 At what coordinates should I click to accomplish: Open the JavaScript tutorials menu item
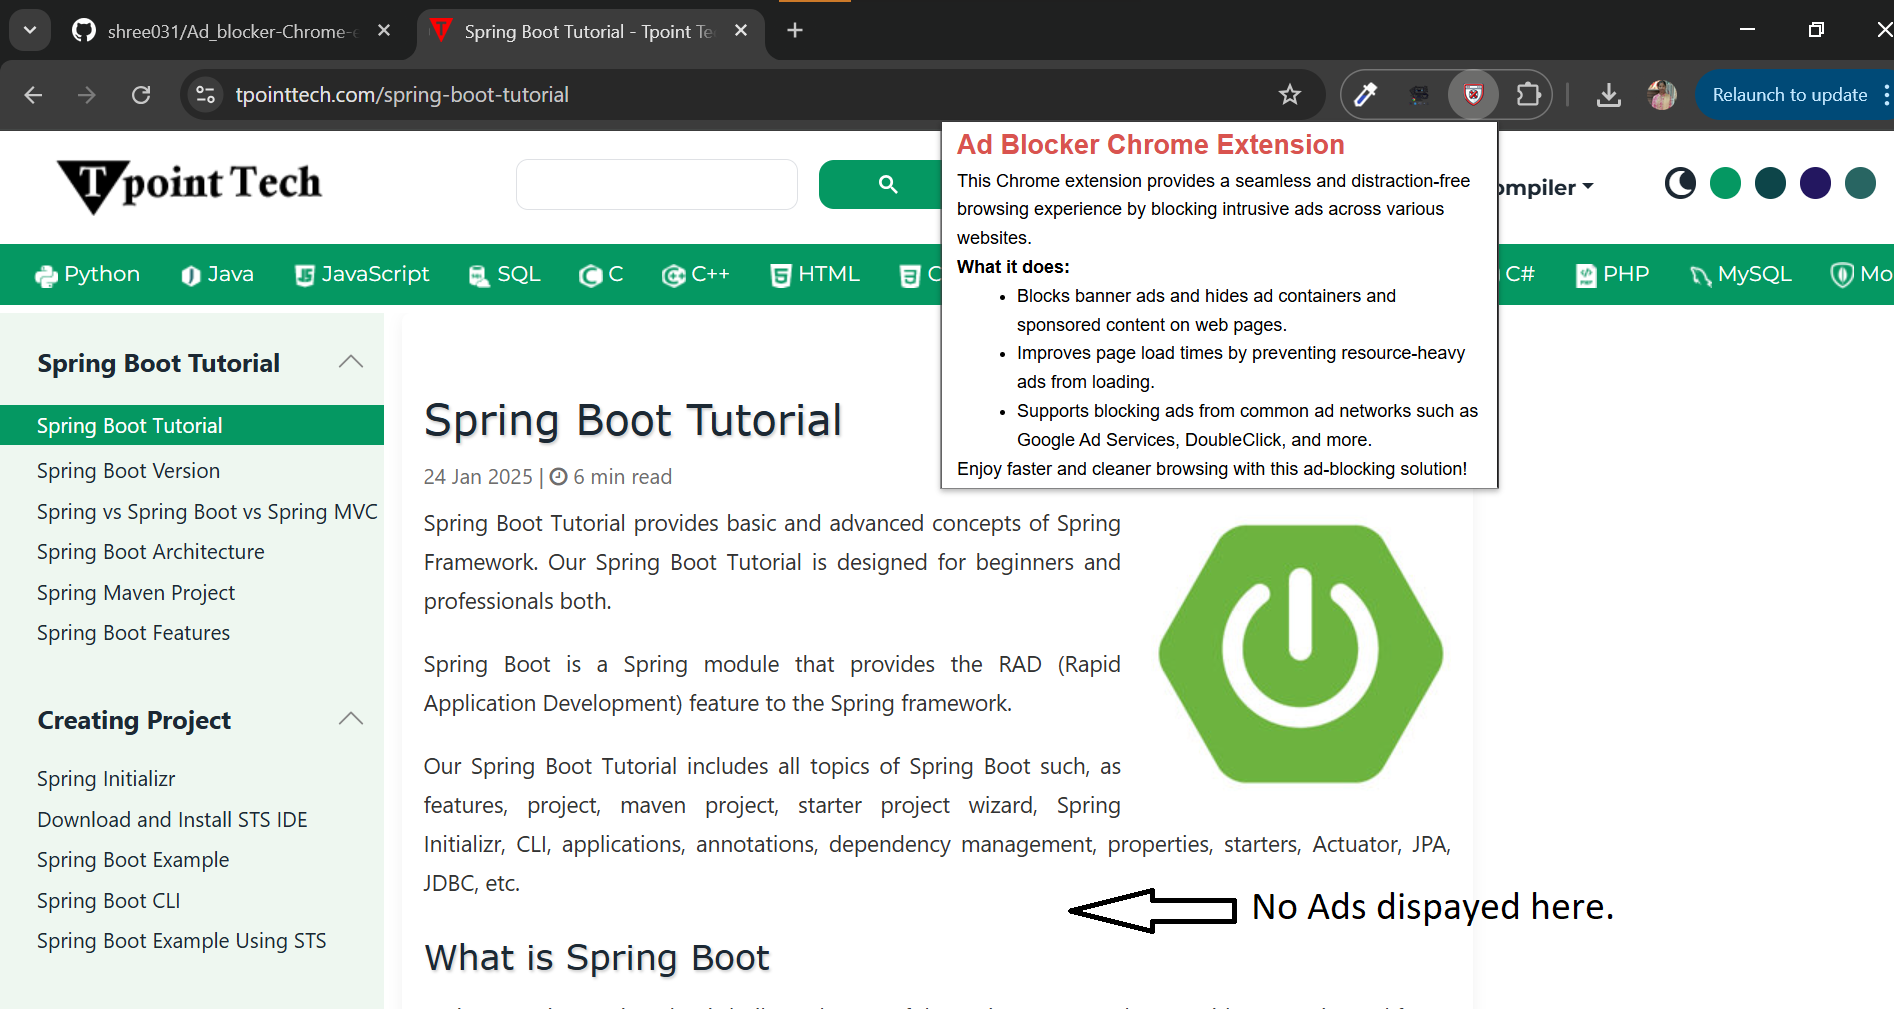[x=362, y=274]
